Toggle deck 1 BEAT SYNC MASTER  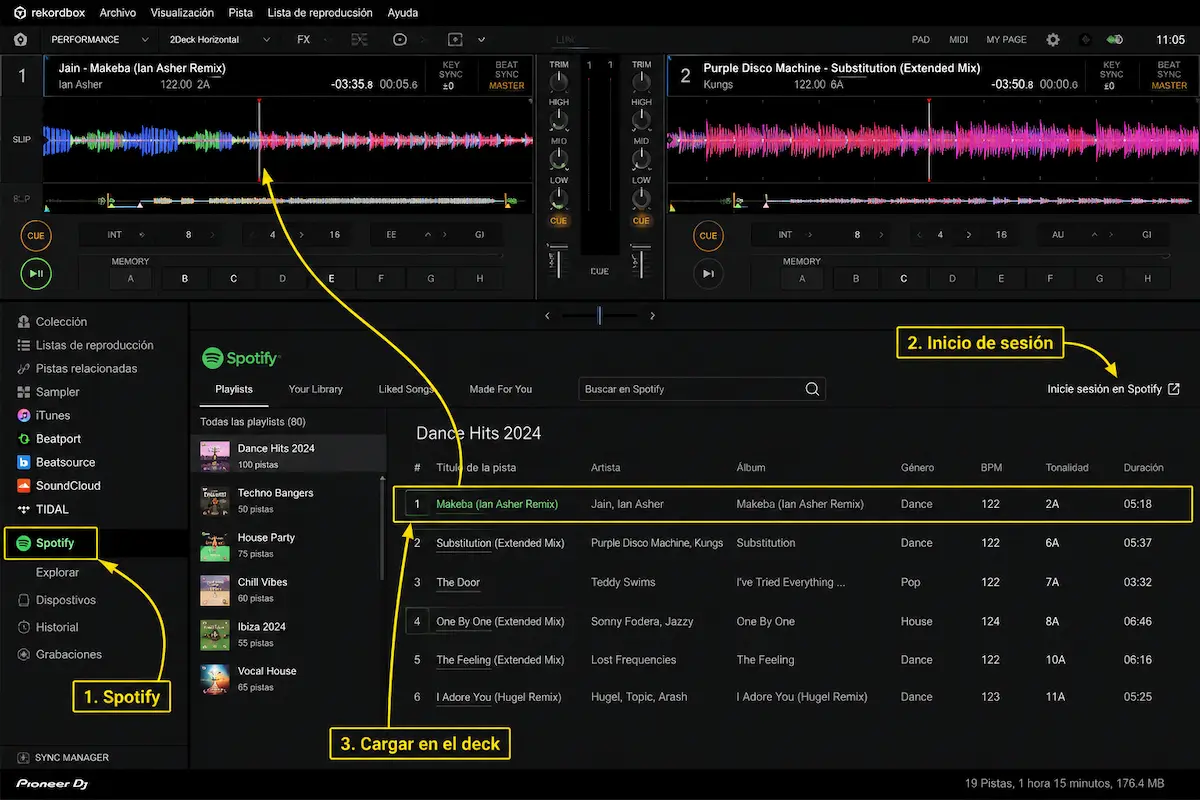point(507,75)
